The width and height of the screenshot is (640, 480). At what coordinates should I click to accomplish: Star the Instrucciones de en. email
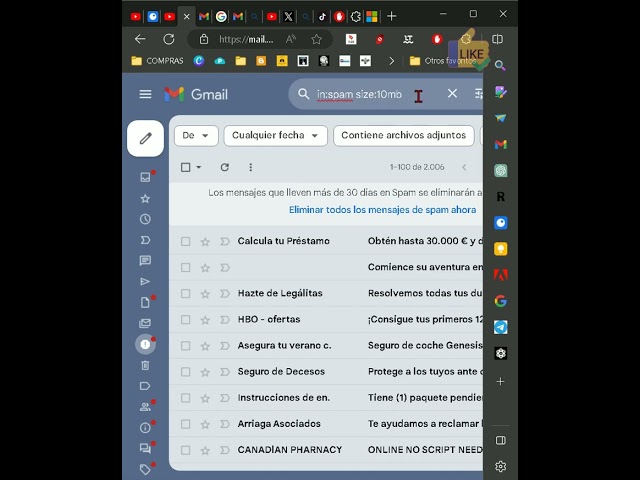[205, 398]
